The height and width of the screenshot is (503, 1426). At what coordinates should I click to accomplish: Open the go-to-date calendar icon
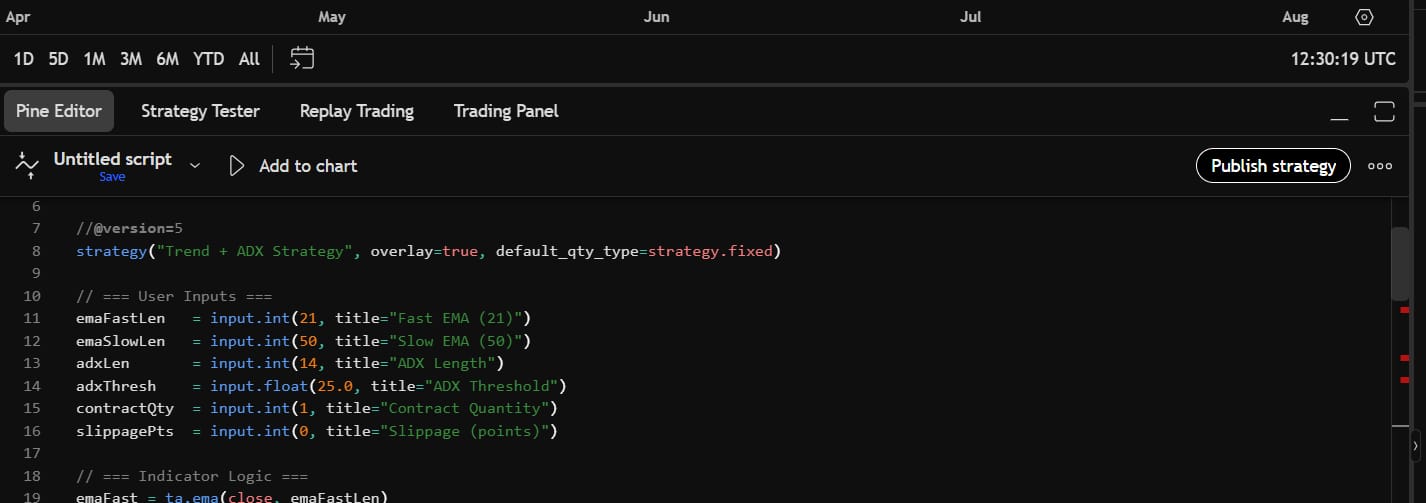coord(302,59)
